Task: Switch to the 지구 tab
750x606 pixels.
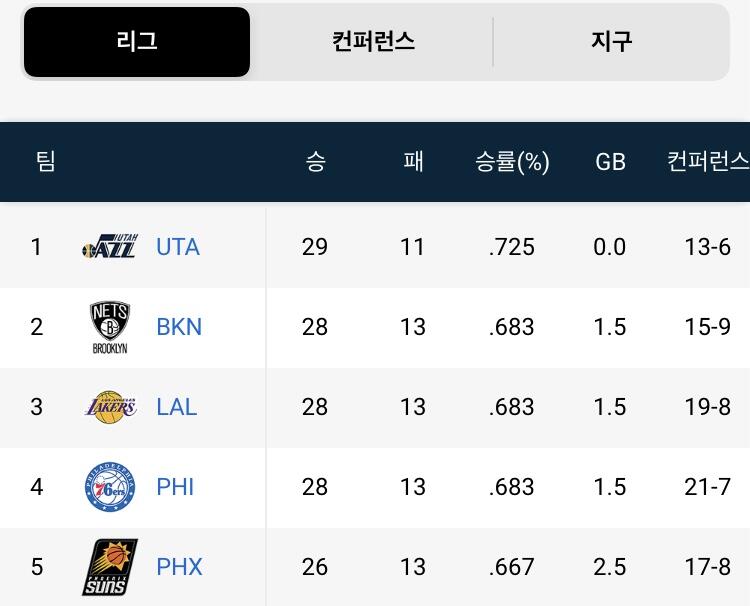Action: click(x=611, y=42)
